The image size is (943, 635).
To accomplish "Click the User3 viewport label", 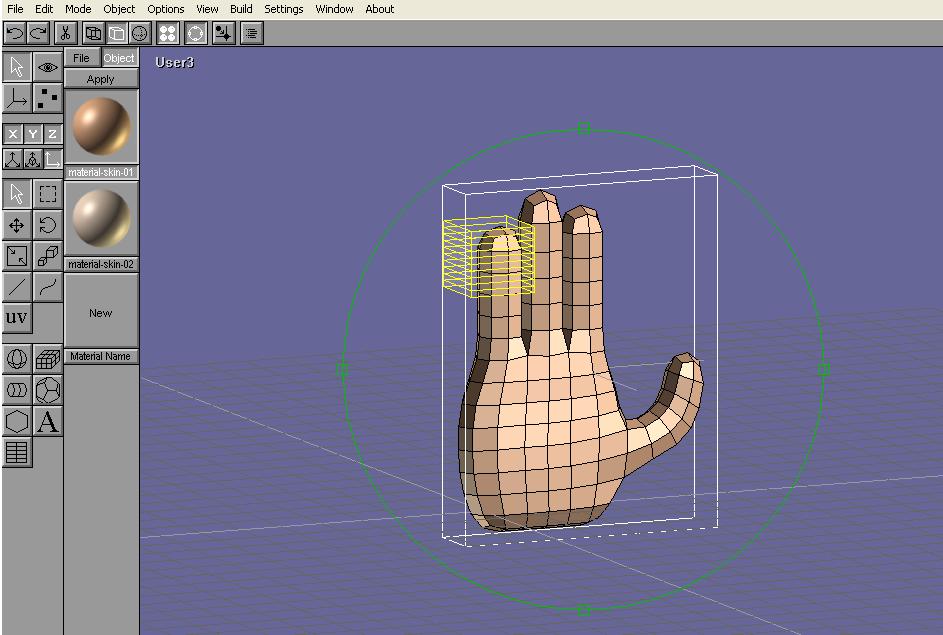I will click(174, 63).
